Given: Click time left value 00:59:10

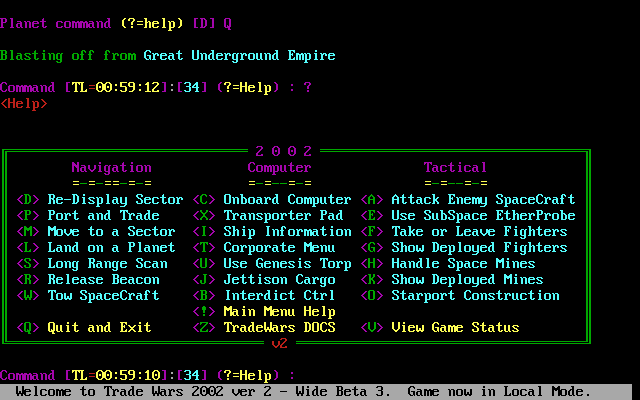Looking at the screenshot, I should click(x=128, y=376).
